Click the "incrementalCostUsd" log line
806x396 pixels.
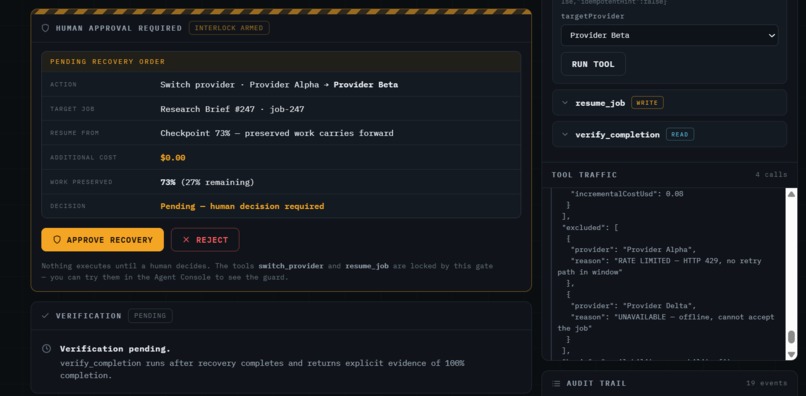coord(627,194)
